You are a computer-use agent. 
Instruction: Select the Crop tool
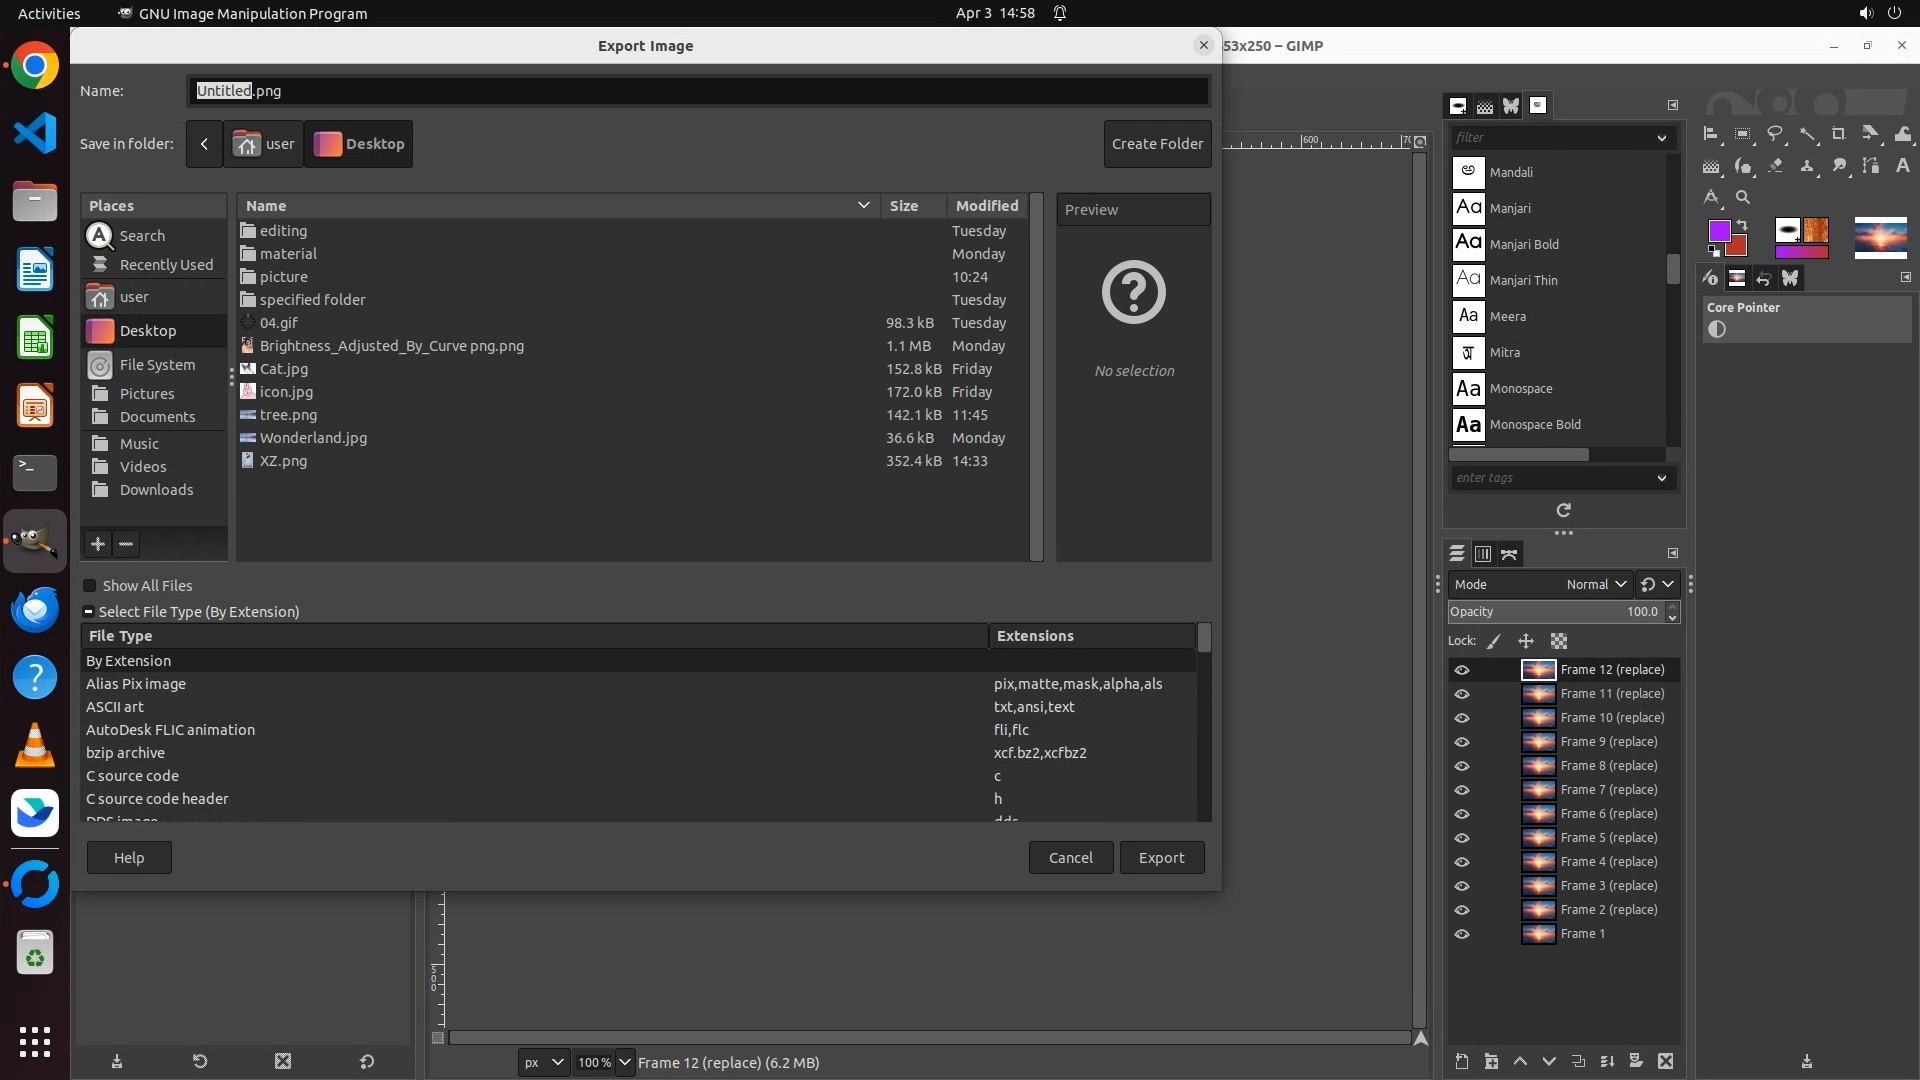tap(1838, 134)
